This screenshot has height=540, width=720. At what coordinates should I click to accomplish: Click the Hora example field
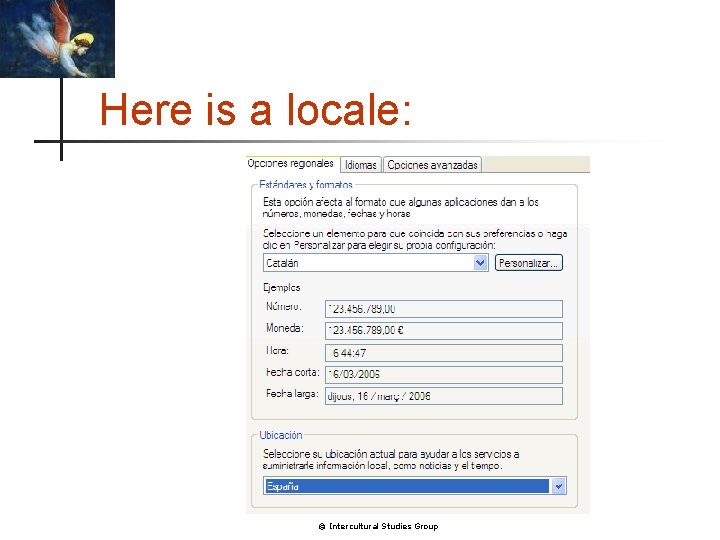coord(444,353)
